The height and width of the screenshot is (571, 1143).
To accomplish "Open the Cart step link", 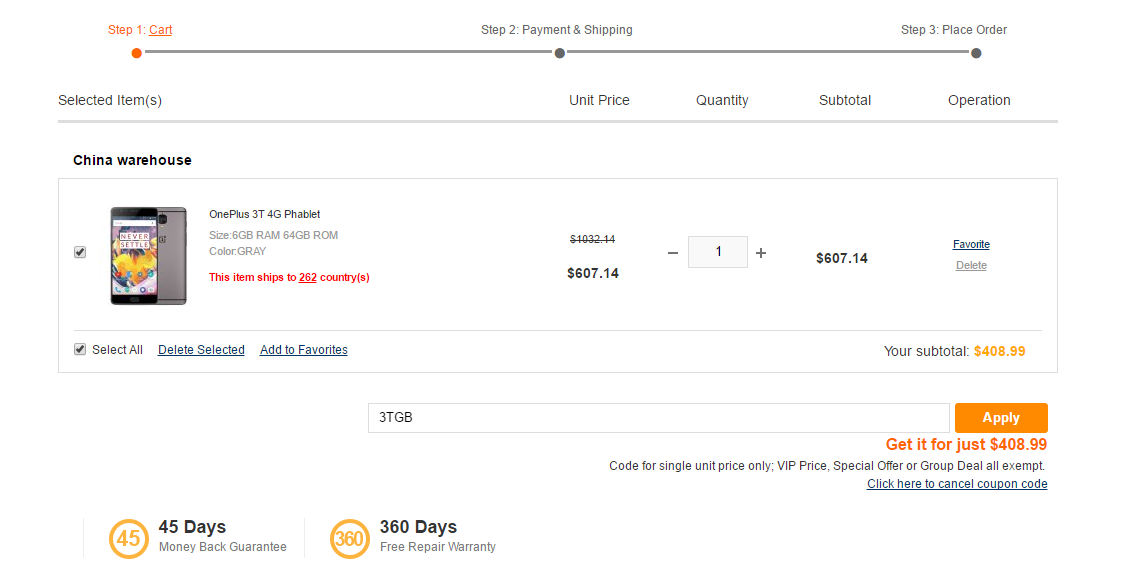I will [160, 30].
